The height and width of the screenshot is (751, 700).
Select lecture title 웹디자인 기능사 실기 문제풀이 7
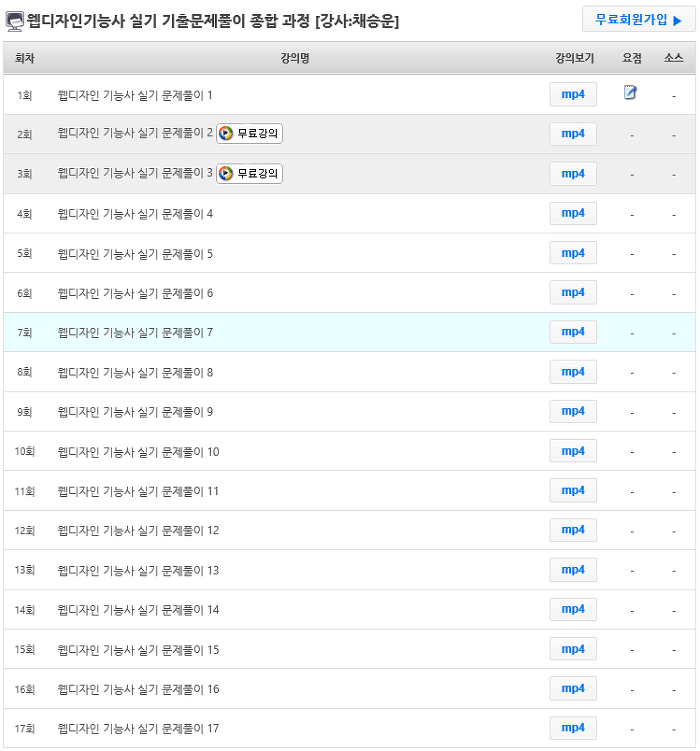coord(135,332)
